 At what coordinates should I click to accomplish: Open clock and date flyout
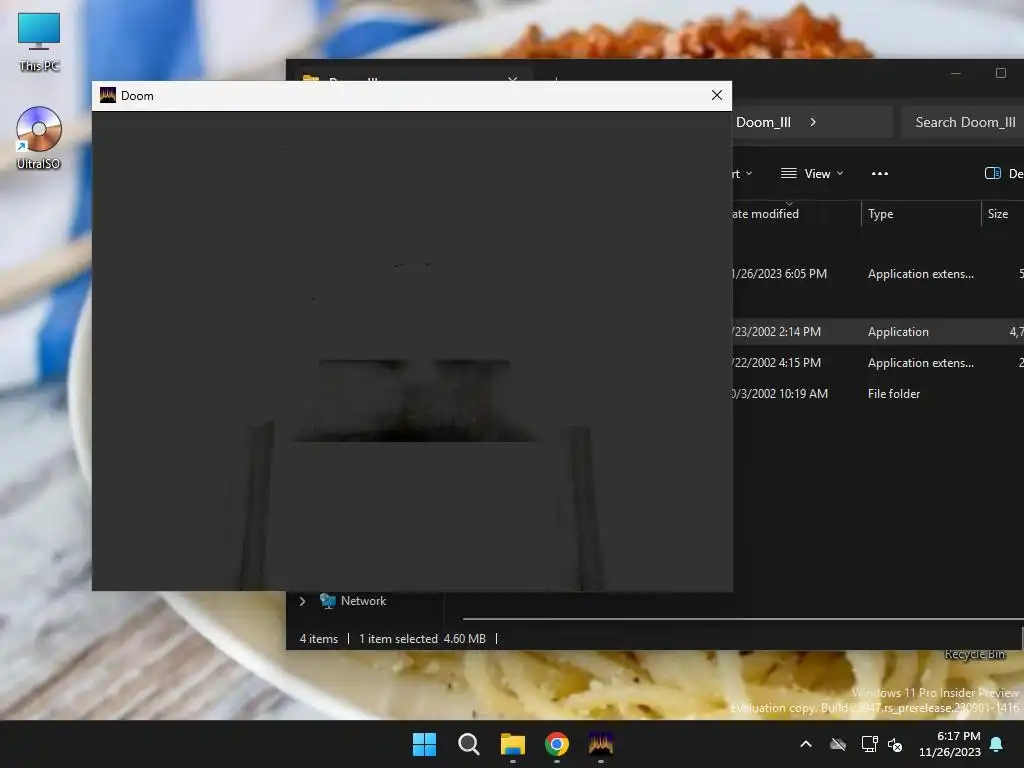click(950, 744)
